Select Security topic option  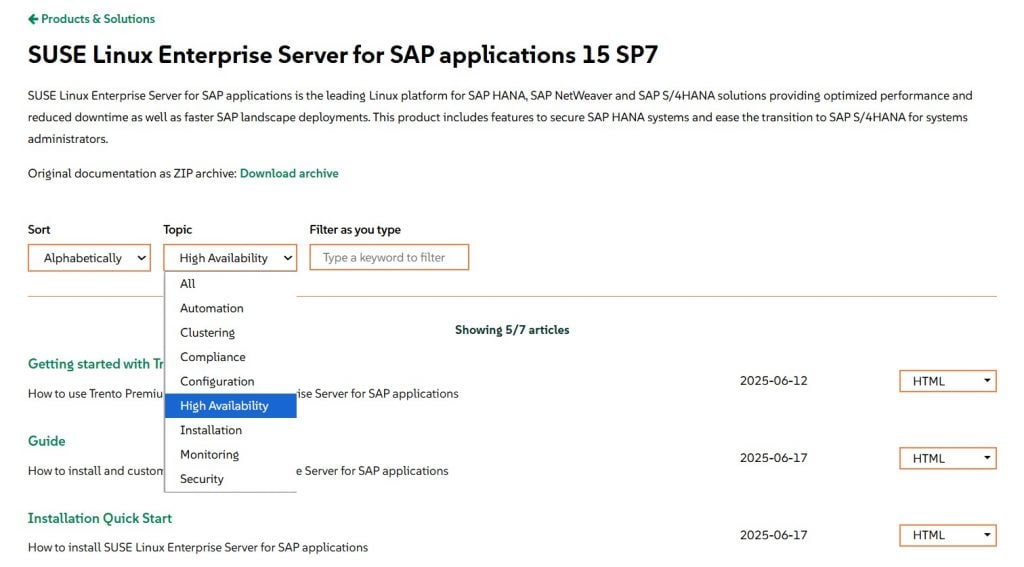coord(231,479)
